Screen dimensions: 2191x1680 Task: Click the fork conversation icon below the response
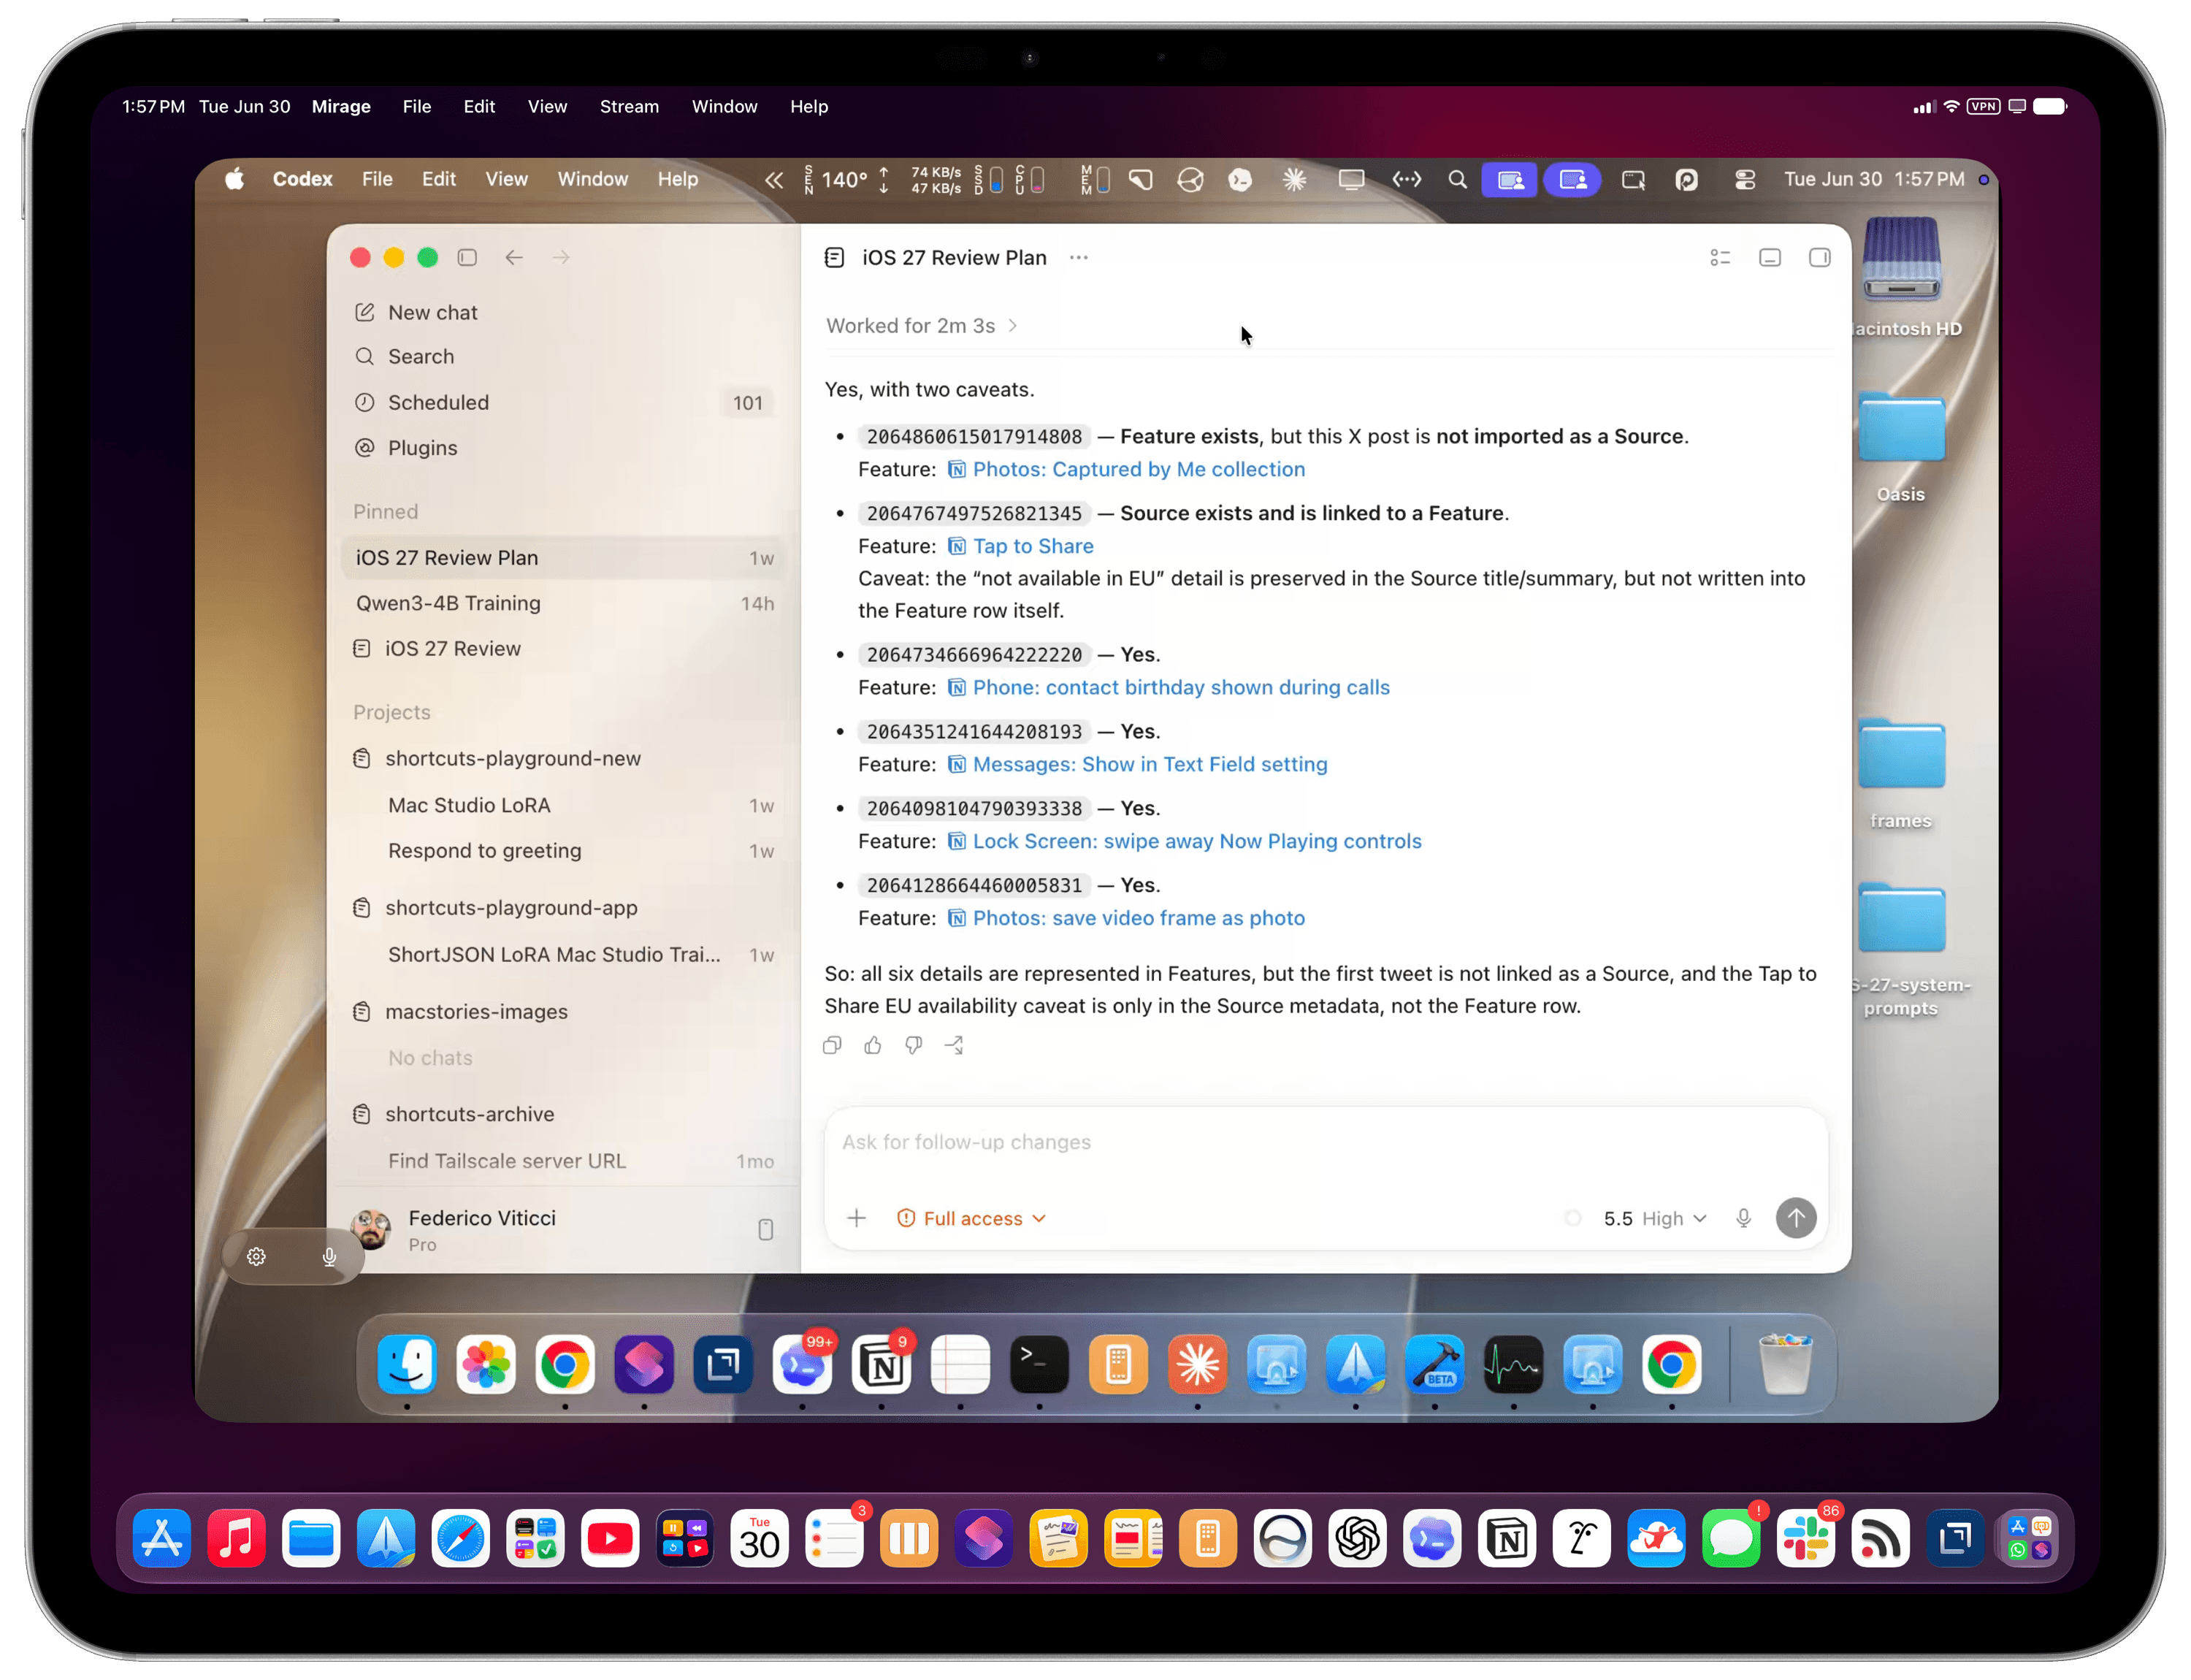(955, 1045)
